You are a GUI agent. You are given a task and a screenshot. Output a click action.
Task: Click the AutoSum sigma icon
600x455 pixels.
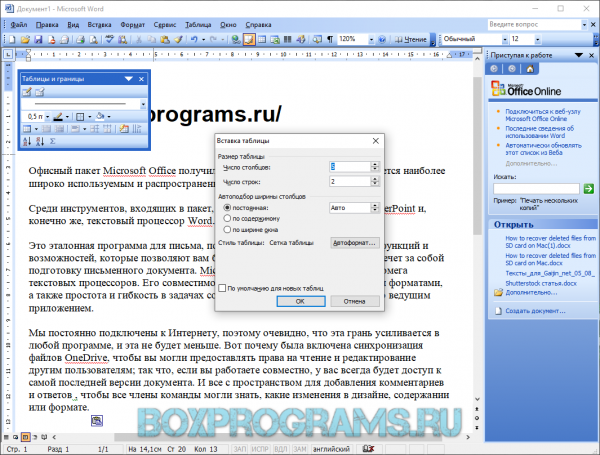pos(53,141)
